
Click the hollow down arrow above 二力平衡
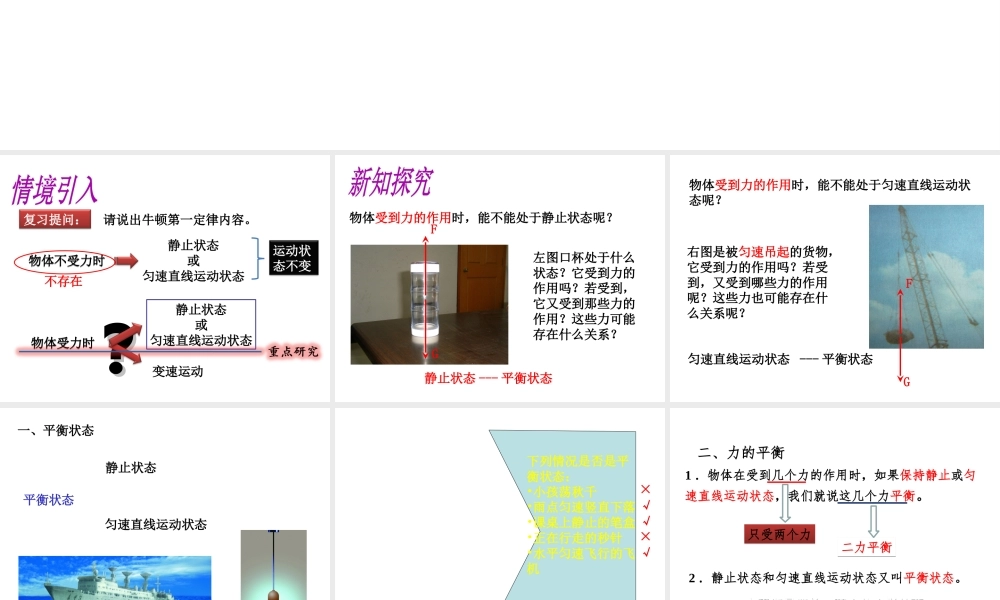(x=873, y=520)
